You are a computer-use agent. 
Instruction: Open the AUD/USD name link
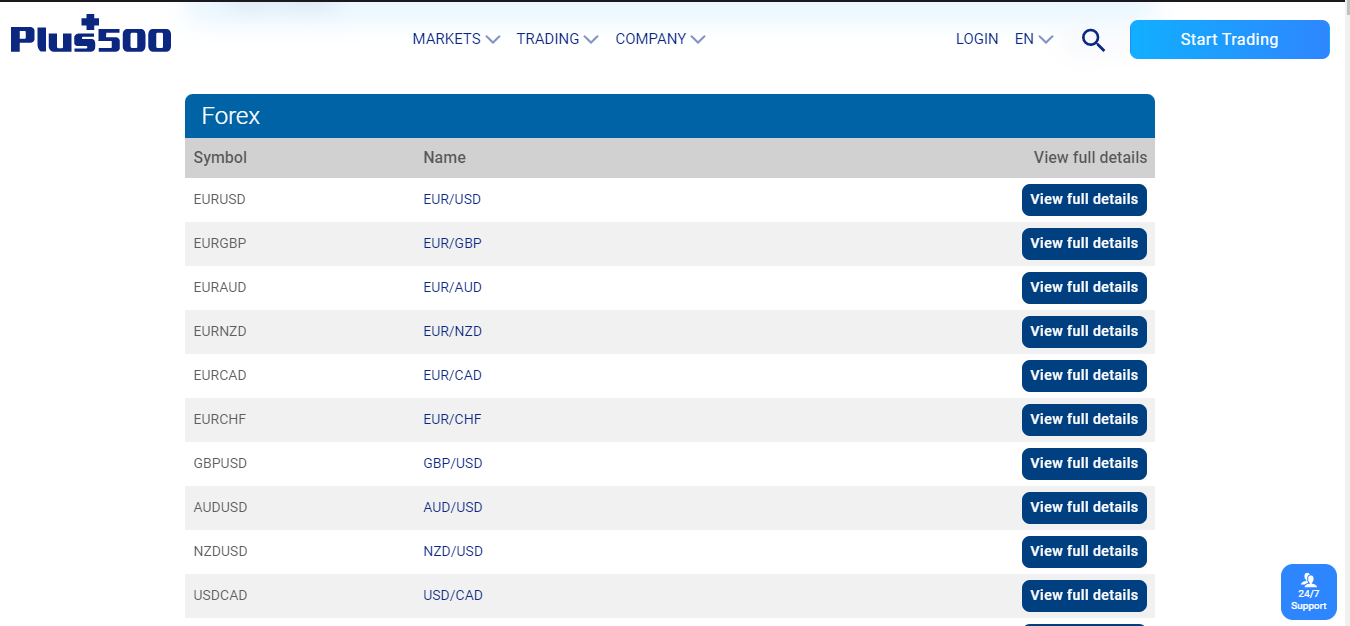(x=453, y=507)
